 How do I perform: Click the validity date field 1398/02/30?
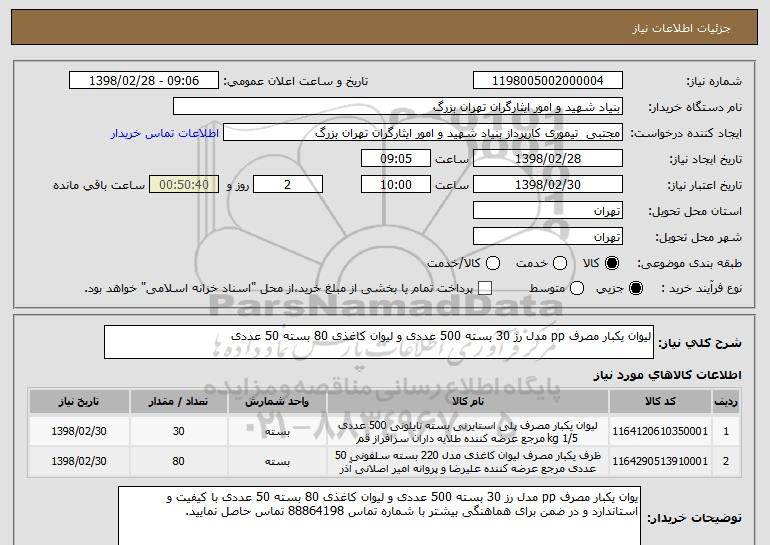click(548, 185)
